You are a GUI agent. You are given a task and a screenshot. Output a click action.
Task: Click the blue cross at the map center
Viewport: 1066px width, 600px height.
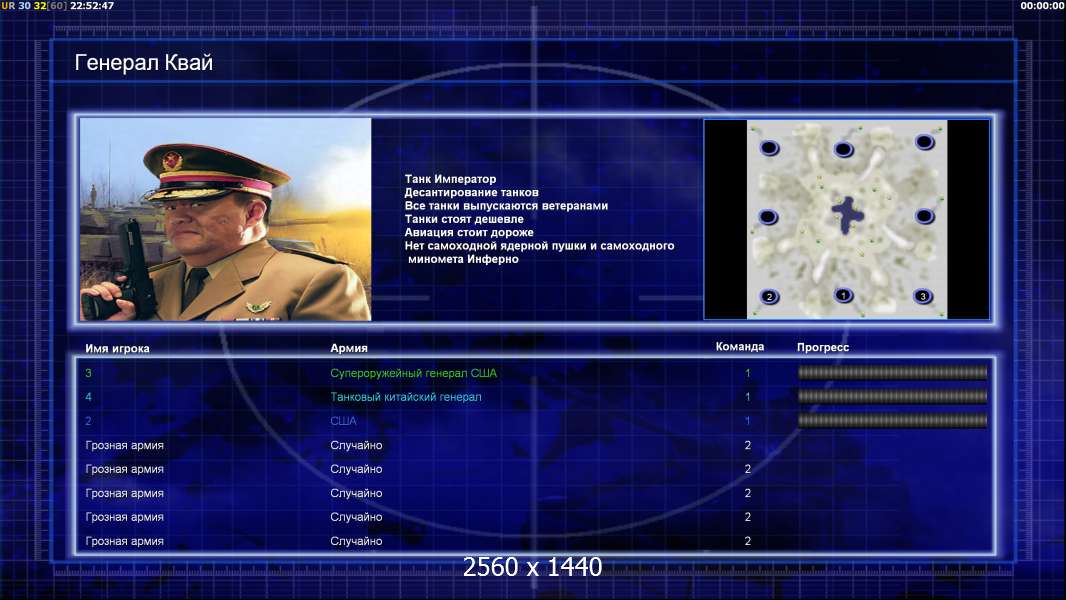point(848,215)
